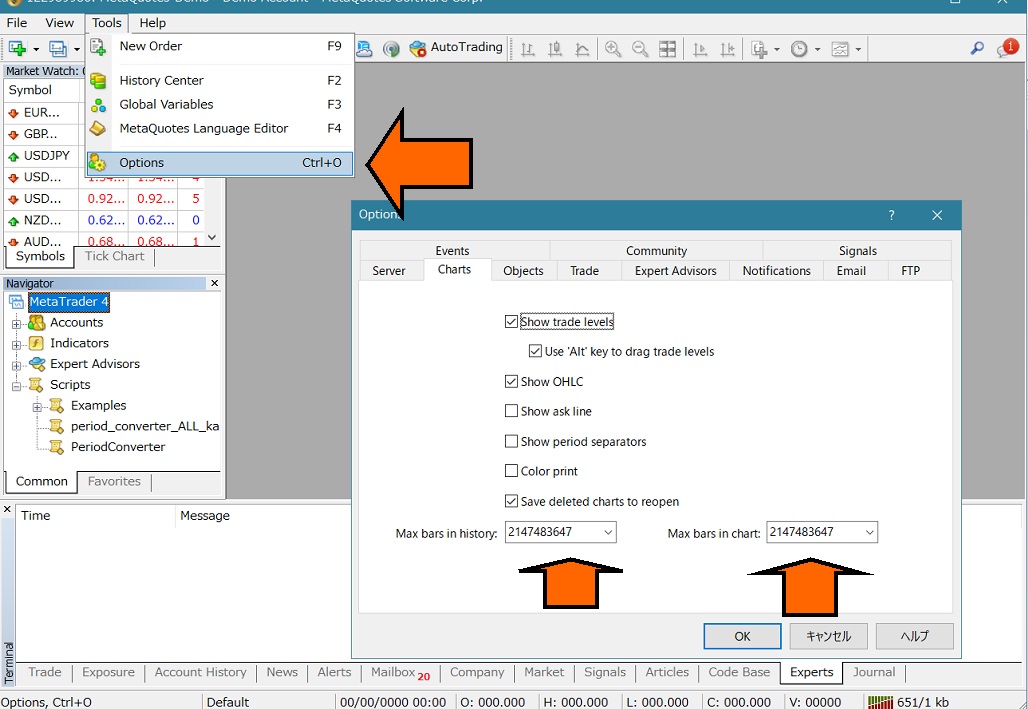1028x709 pixels.
Task: Open the search magnifier in toolbar
Action: pos(977,49)
